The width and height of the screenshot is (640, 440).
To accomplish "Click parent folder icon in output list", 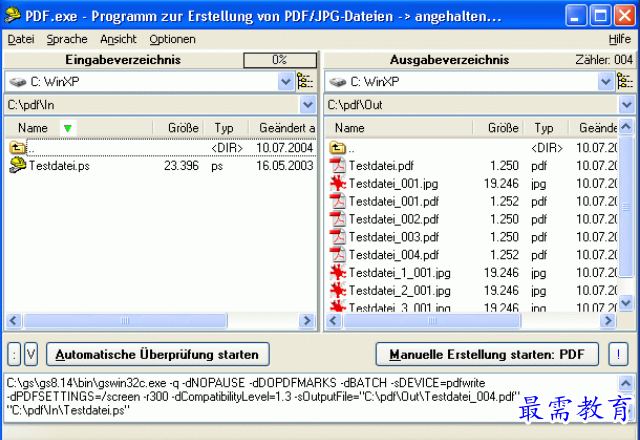I will (338, 147).
